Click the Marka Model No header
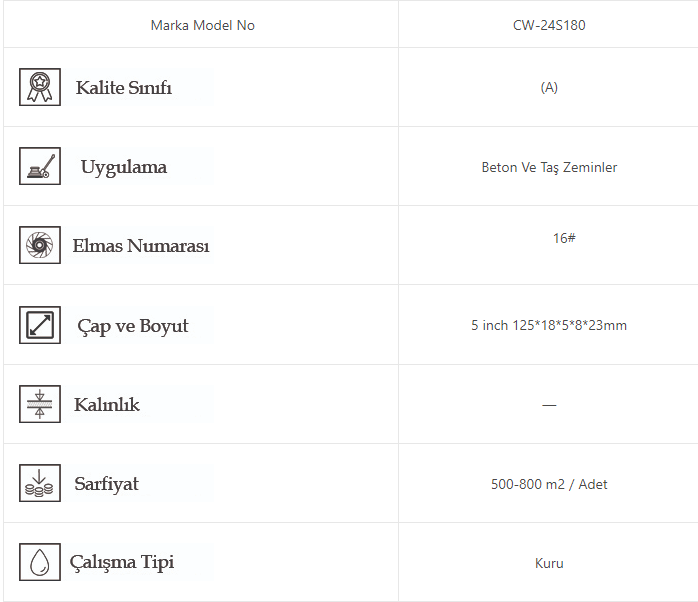This screenshot has height=602, width=698. pyautogui.click(x=202, y=25)
